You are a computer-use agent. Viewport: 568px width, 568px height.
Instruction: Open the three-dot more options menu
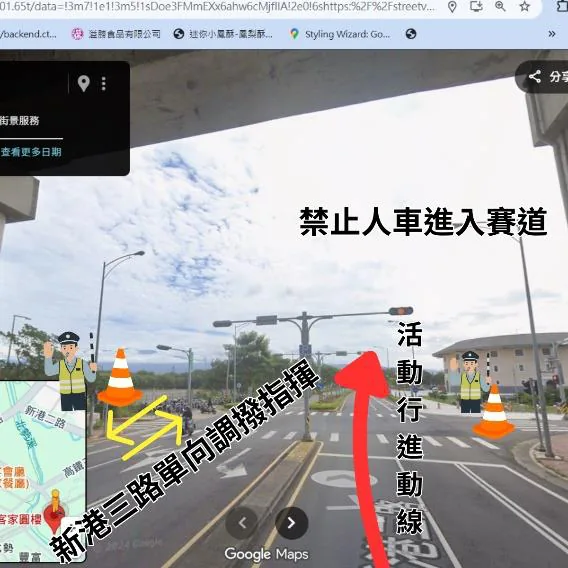pos(104,84)
